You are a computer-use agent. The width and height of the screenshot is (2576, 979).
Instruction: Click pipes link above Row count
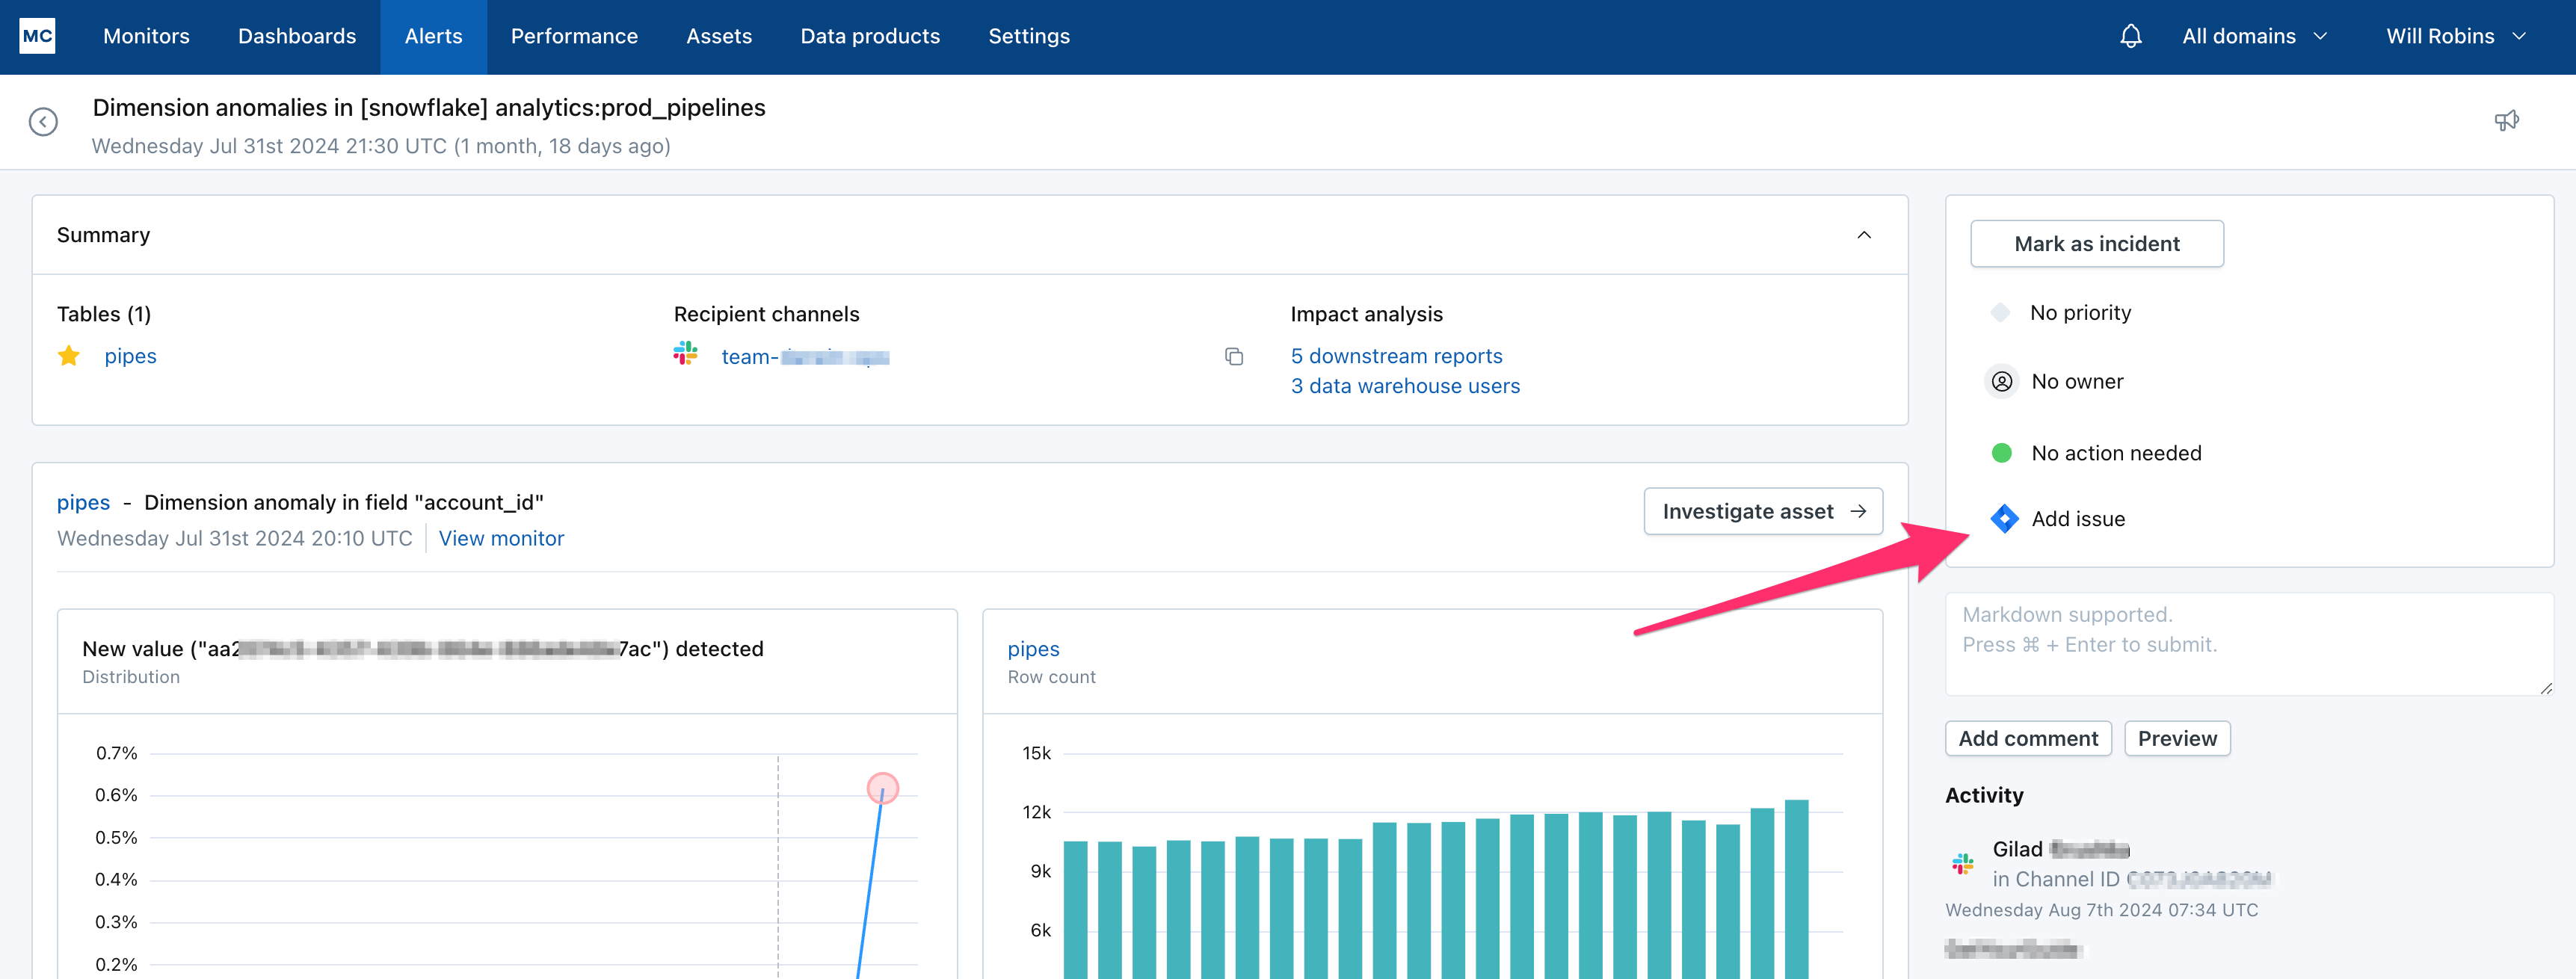click(x=1033, y=649)
